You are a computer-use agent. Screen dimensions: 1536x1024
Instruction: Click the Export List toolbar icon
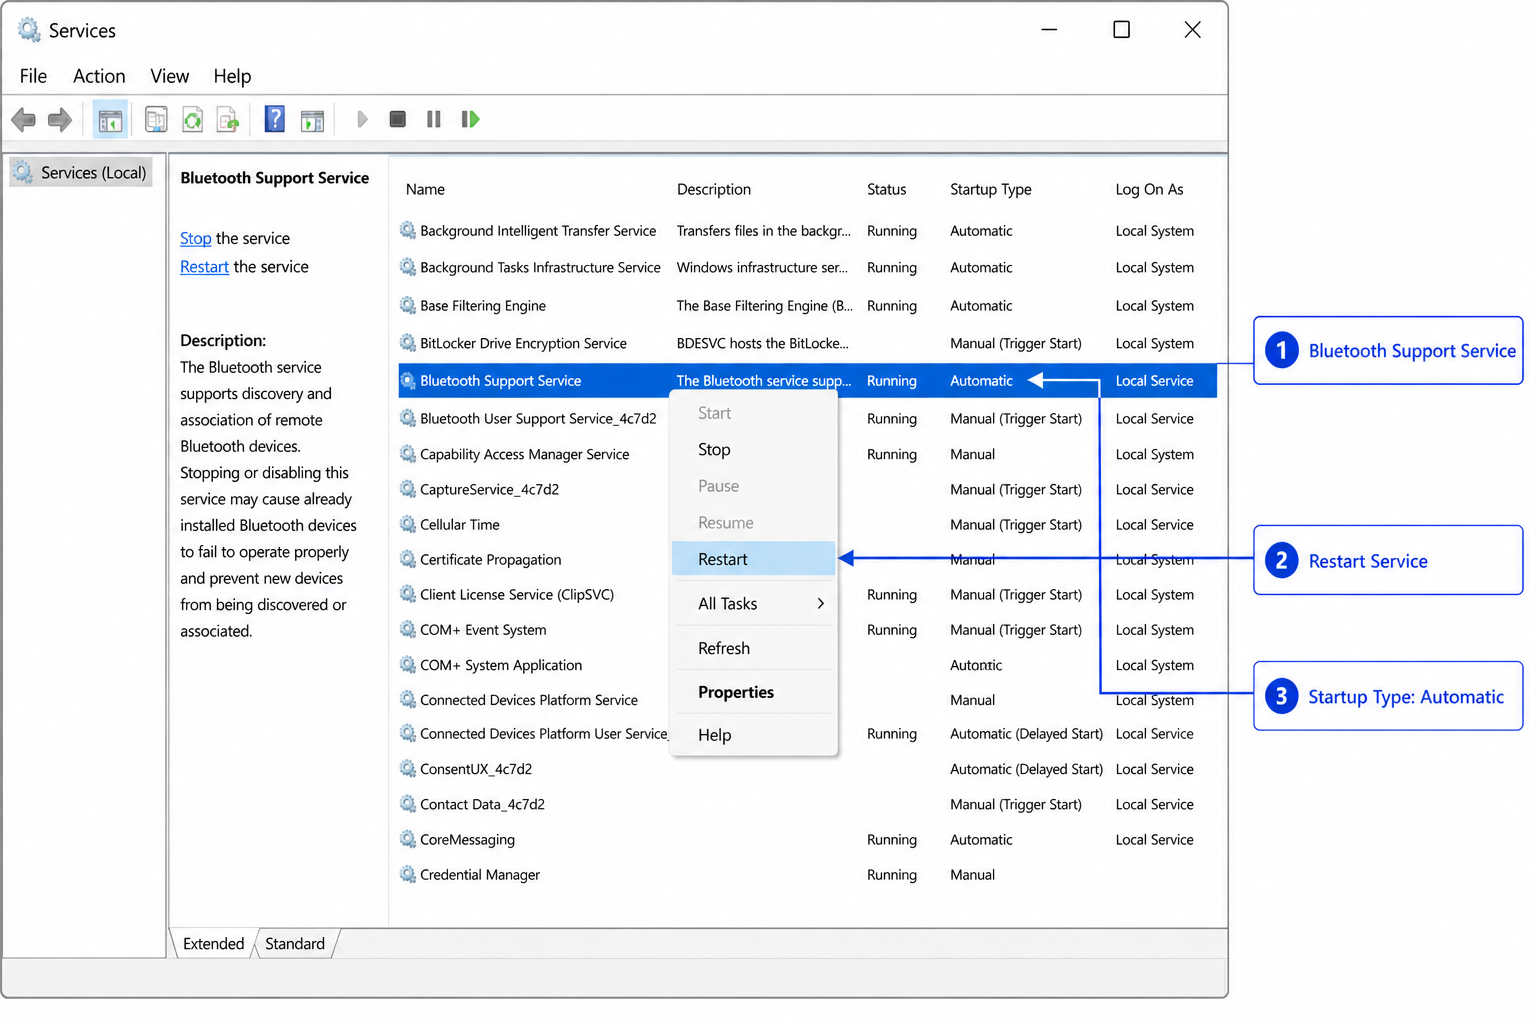(x=229, y=120)
